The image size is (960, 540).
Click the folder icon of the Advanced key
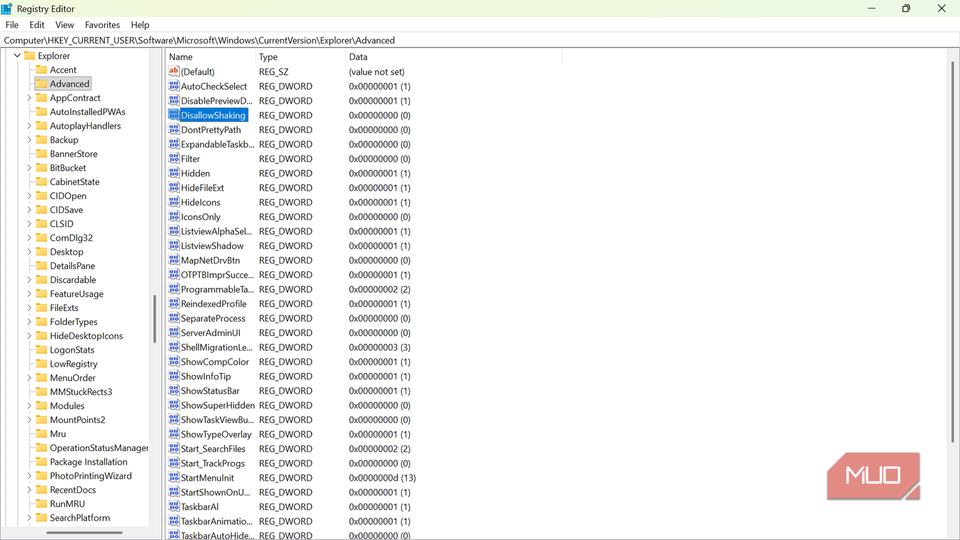42,84
